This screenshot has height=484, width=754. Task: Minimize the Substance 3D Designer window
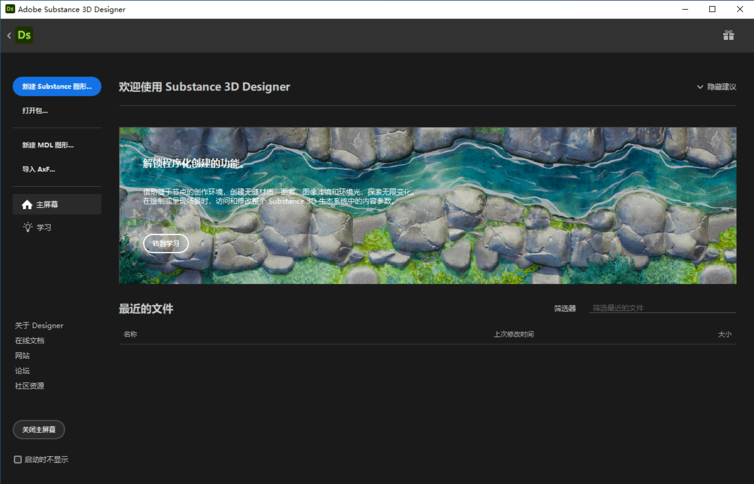[685, 9]
